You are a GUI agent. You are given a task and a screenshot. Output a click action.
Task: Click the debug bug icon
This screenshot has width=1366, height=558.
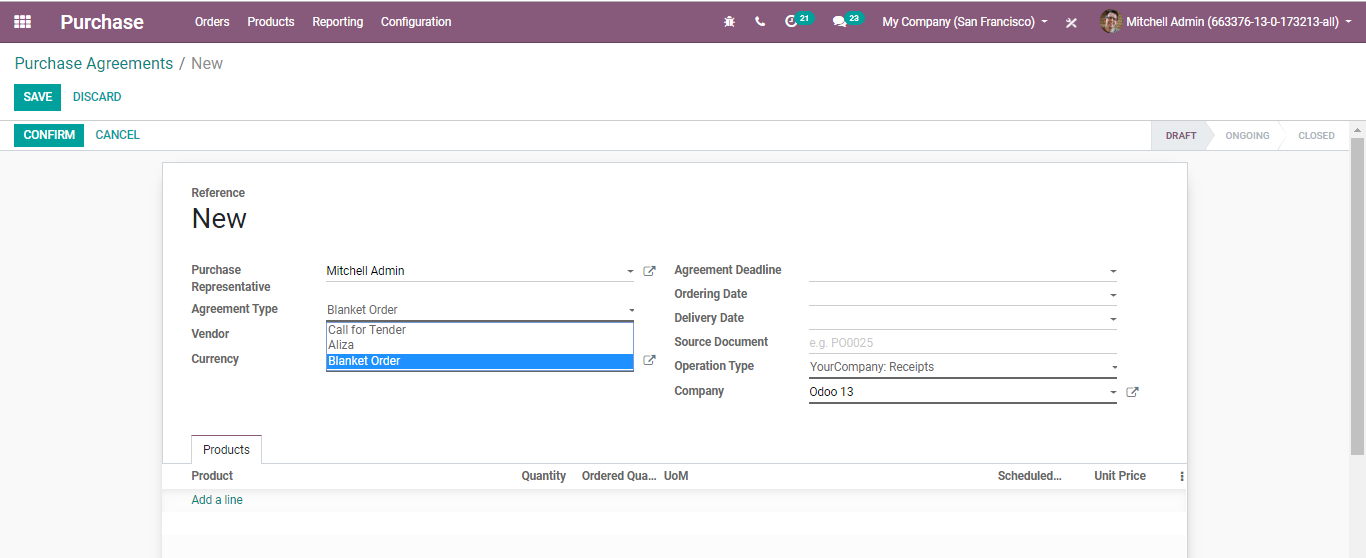[729, 21]
